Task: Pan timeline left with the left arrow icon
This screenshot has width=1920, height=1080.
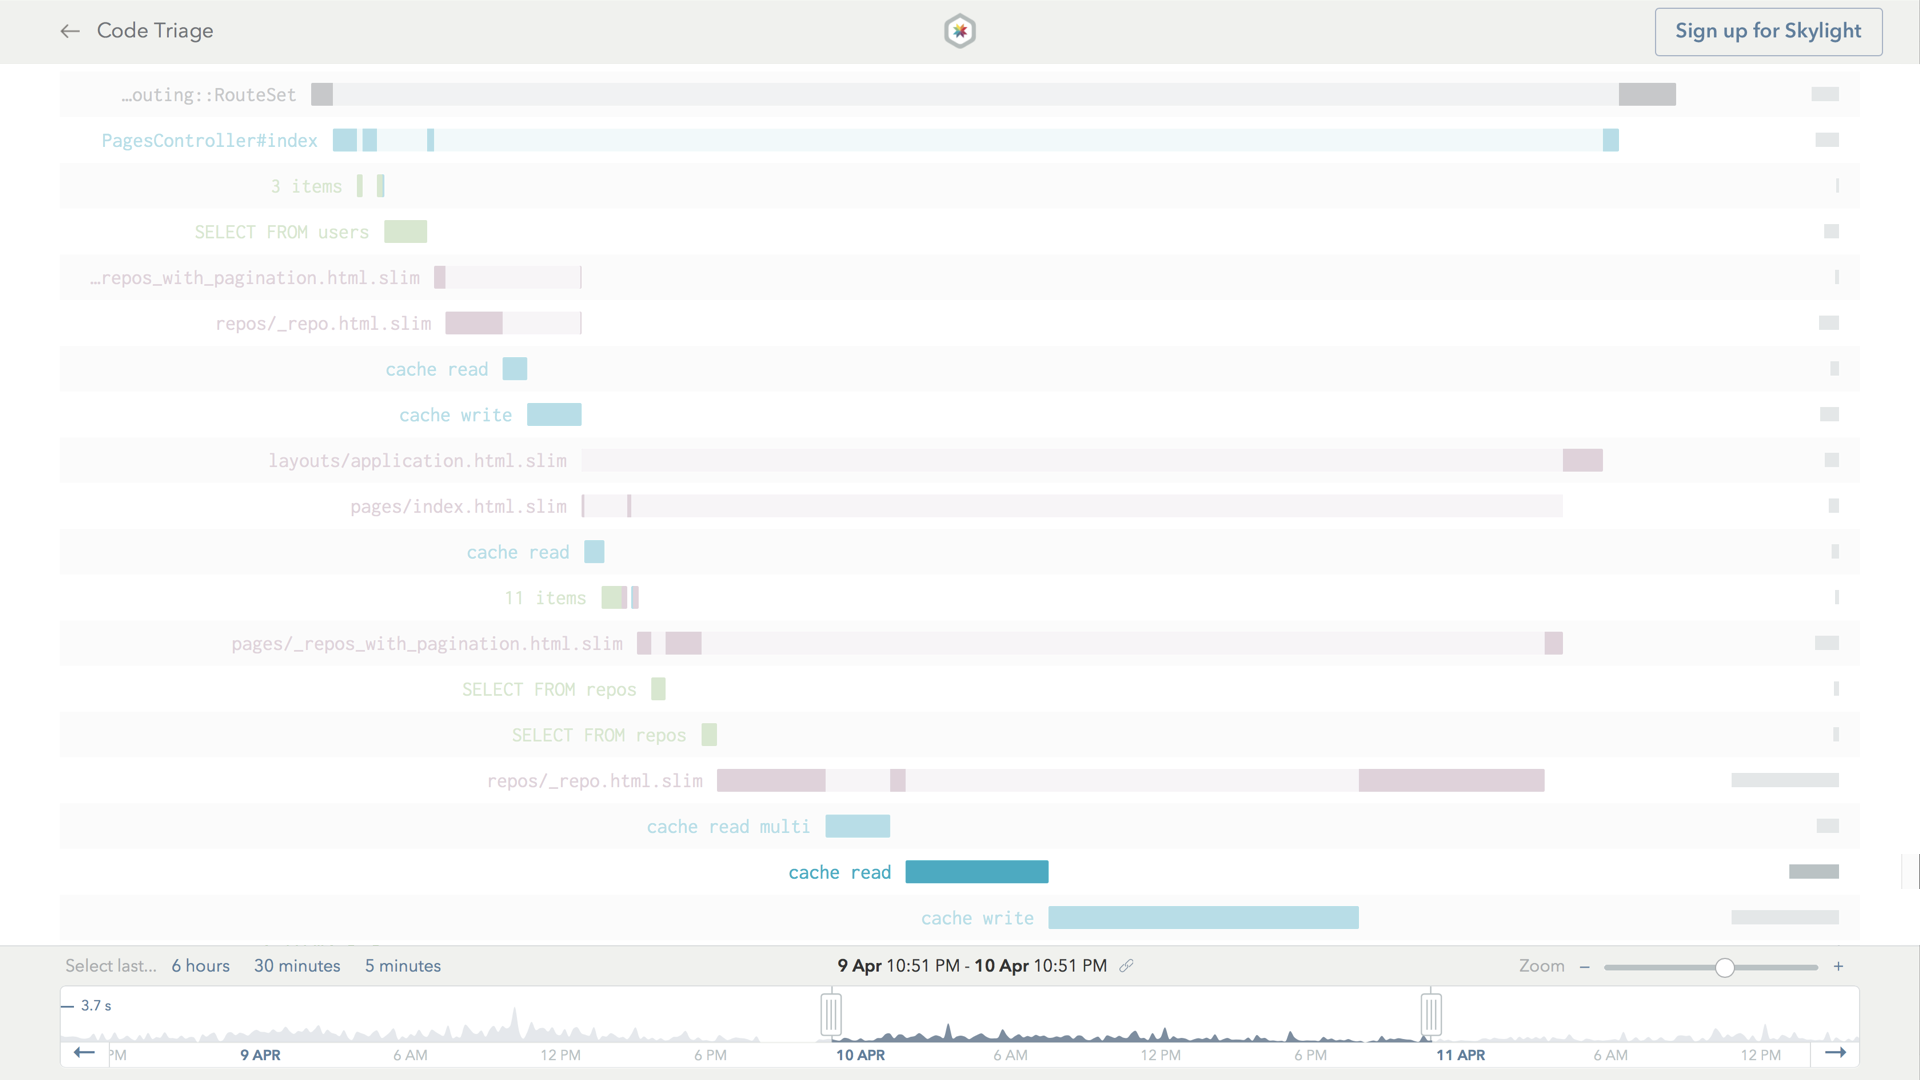Action: (84, 1053)
